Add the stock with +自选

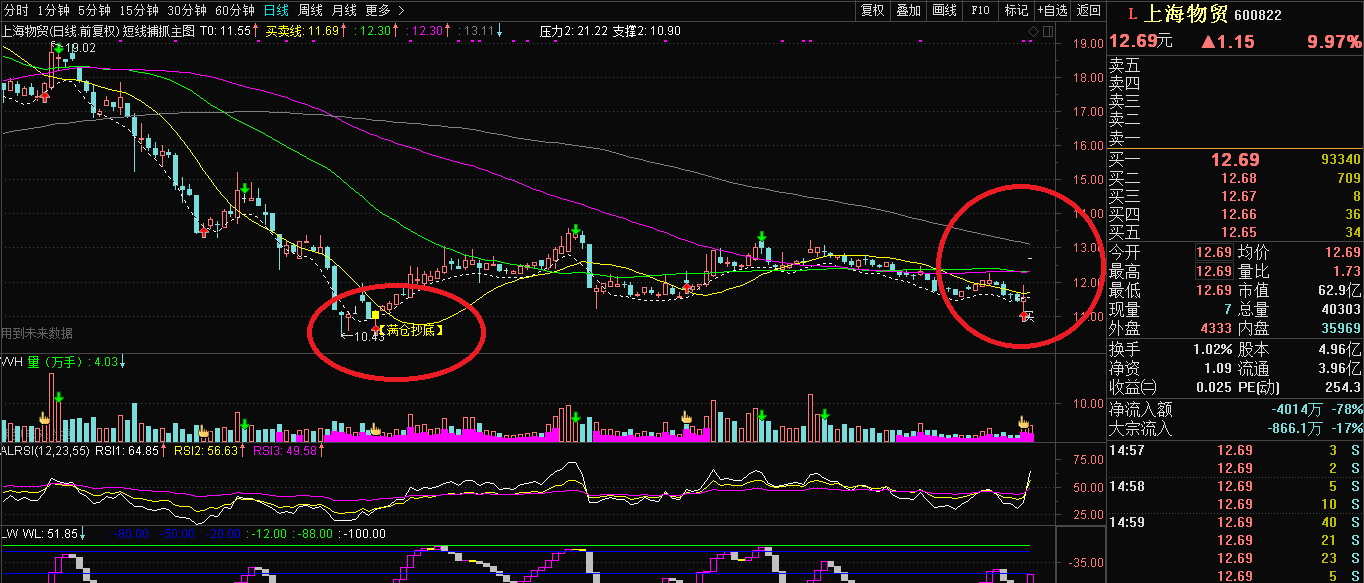coord(1052,10)
